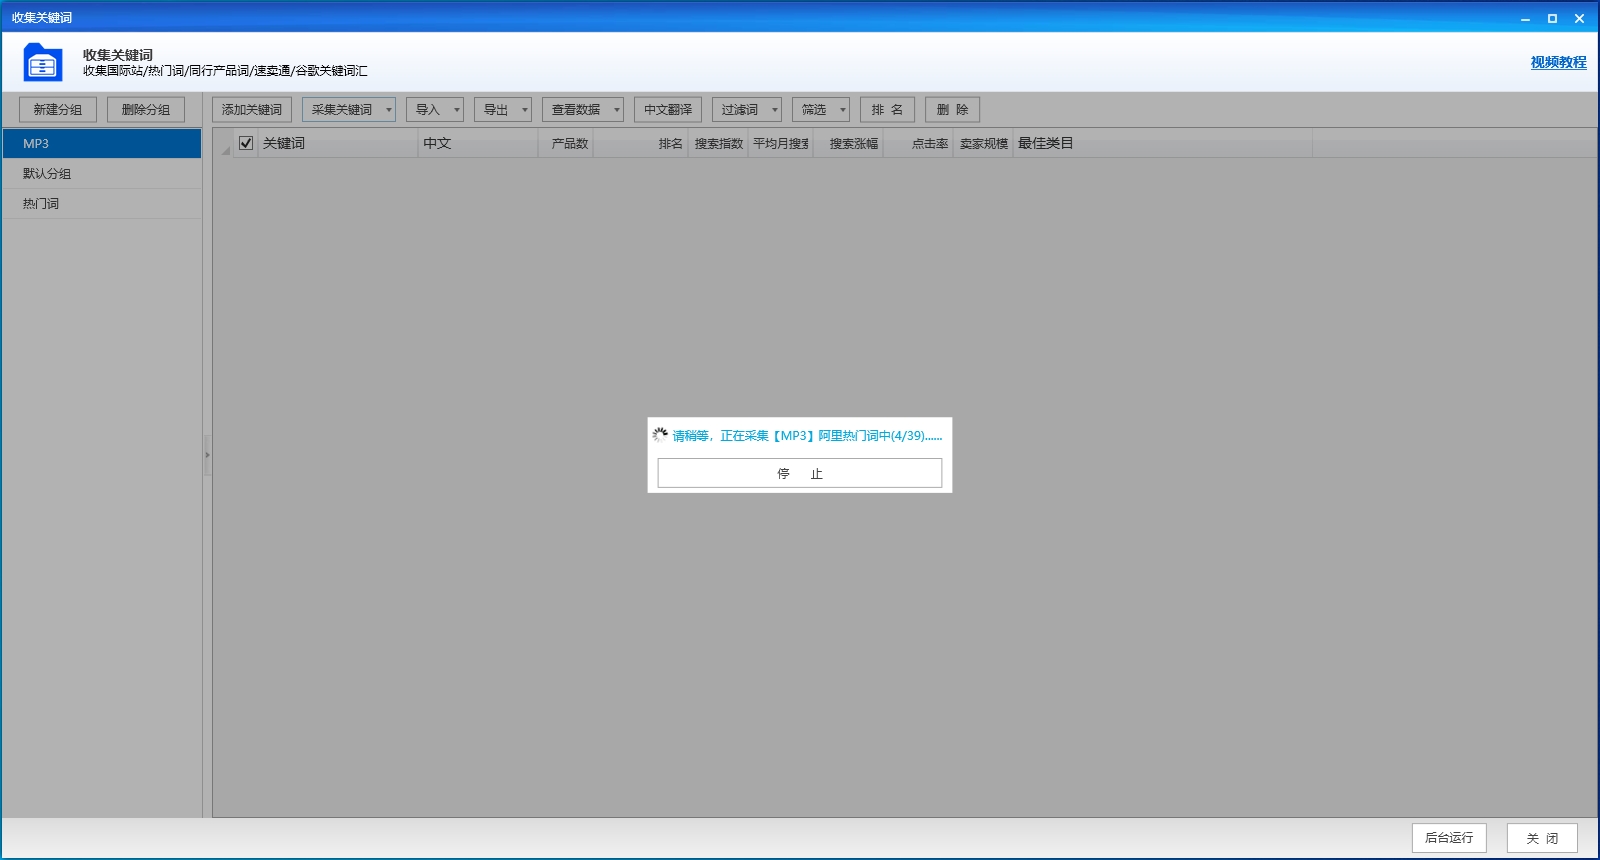The image size is (1600, 860).
Task: Select the 热门词 group
Action: pyautogui.click(x=102, y=203)
